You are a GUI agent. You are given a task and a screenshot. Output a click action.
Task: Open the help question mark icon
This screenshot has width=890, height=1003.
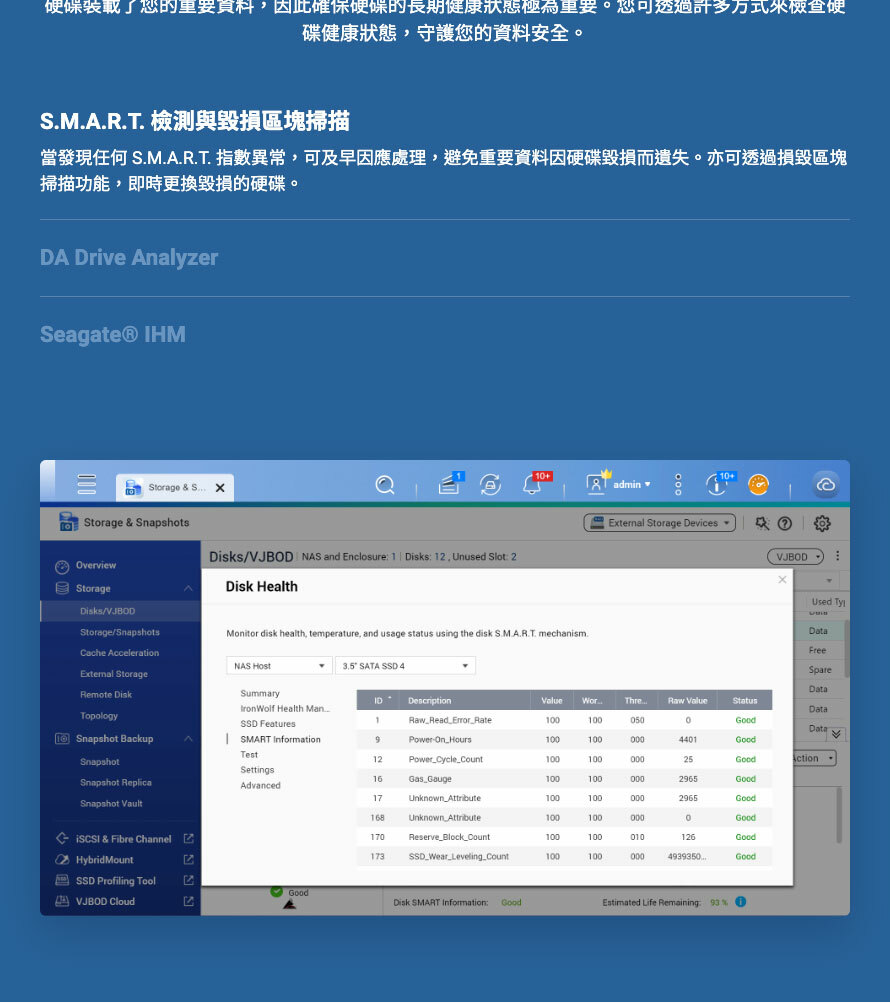(x=784, y=523)
